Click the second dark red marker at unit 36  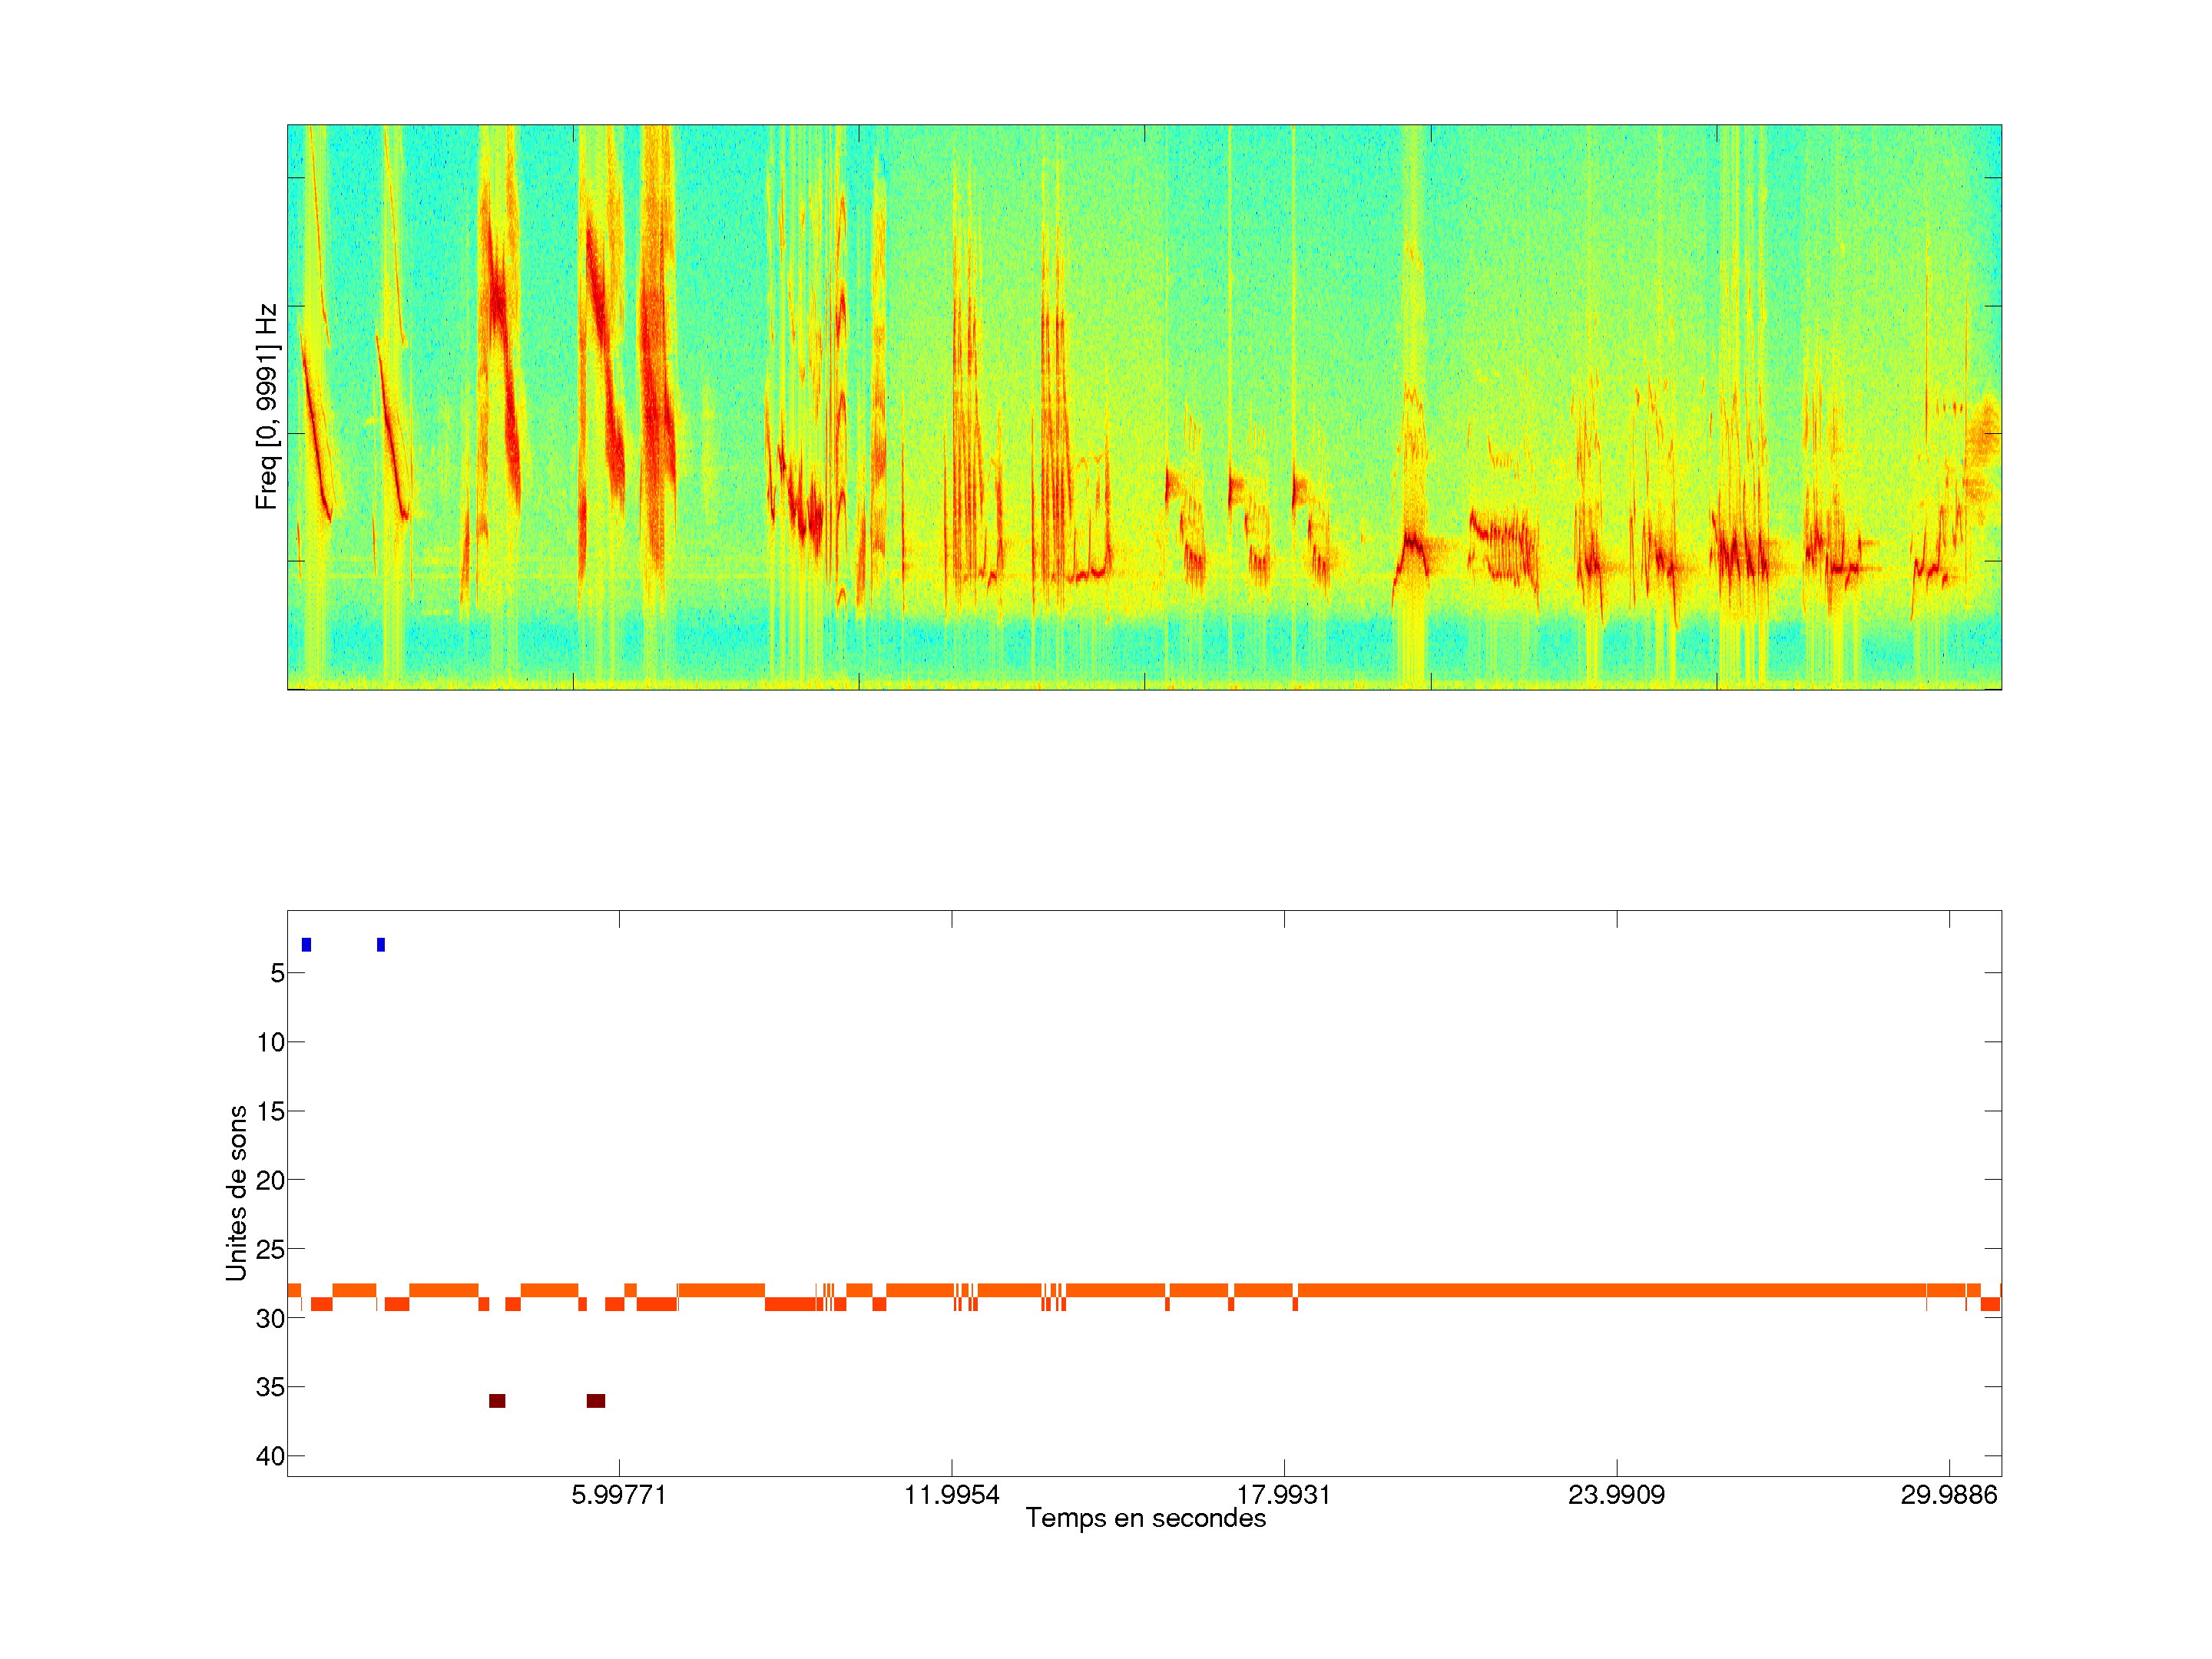(596, 1401)
